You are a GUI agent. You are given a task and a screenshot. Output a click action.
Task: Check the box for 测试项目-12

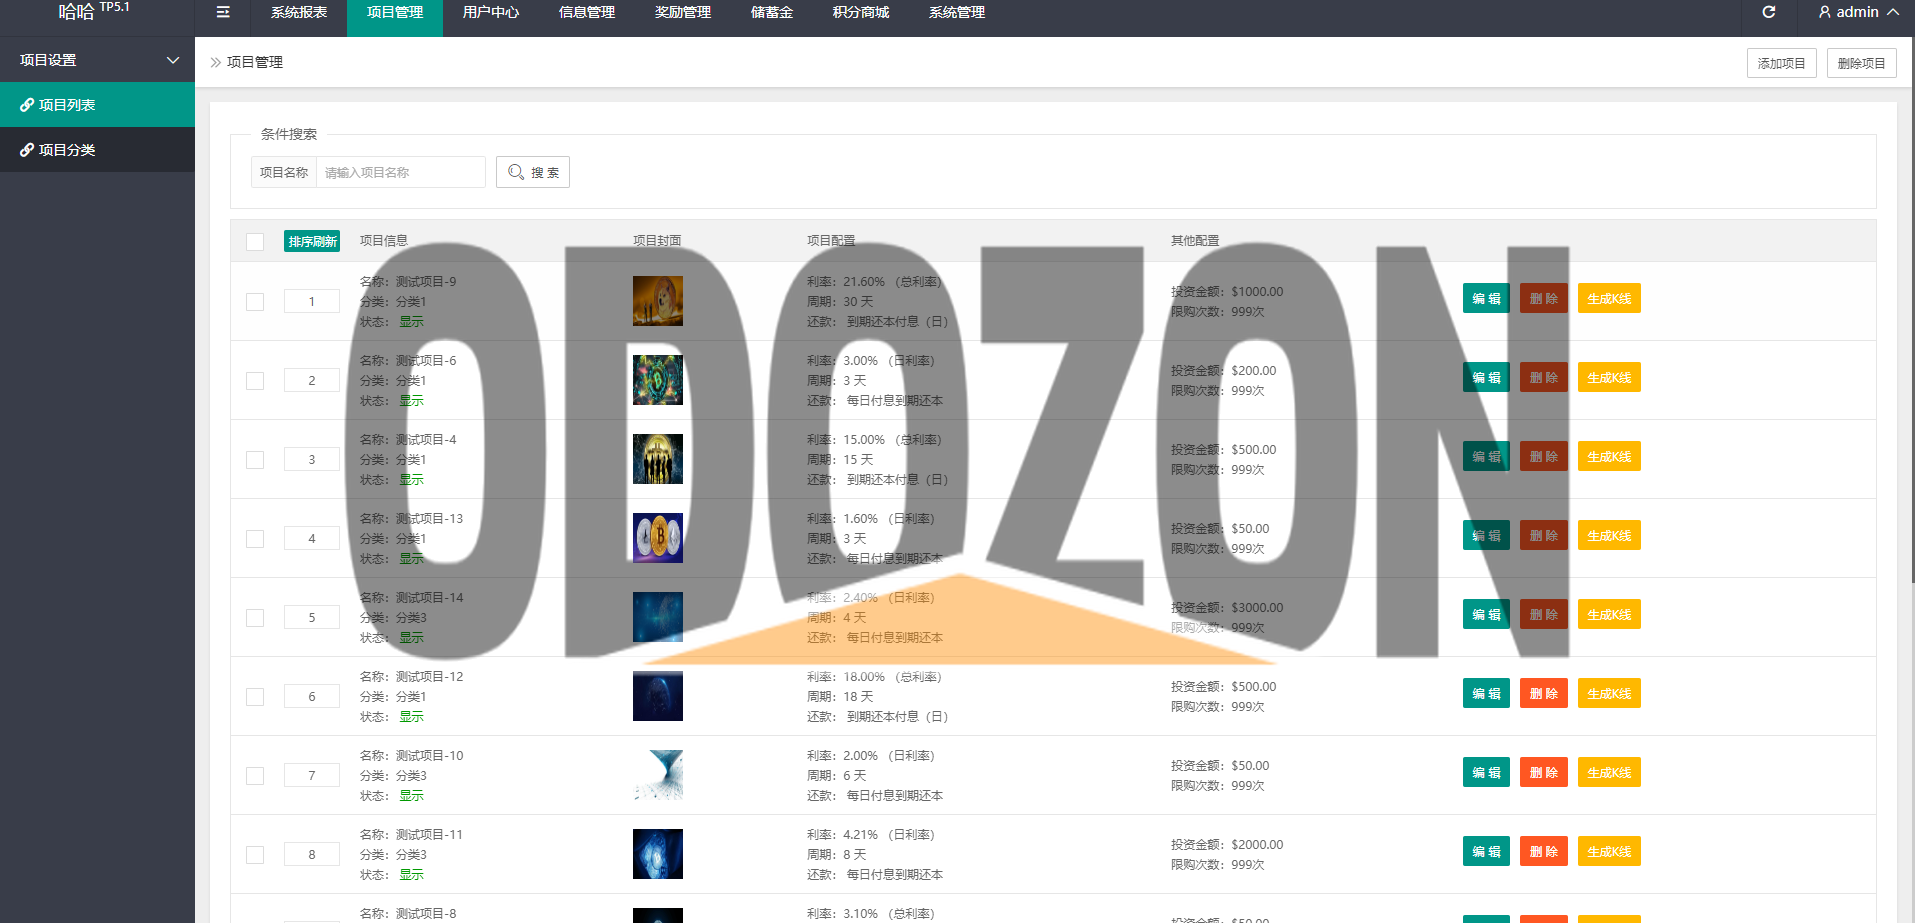255,697
